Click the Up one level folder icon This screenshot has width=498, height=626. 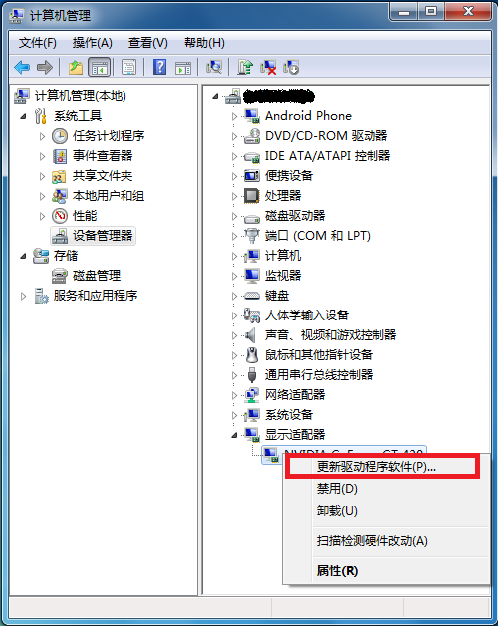tap(76, 67)
